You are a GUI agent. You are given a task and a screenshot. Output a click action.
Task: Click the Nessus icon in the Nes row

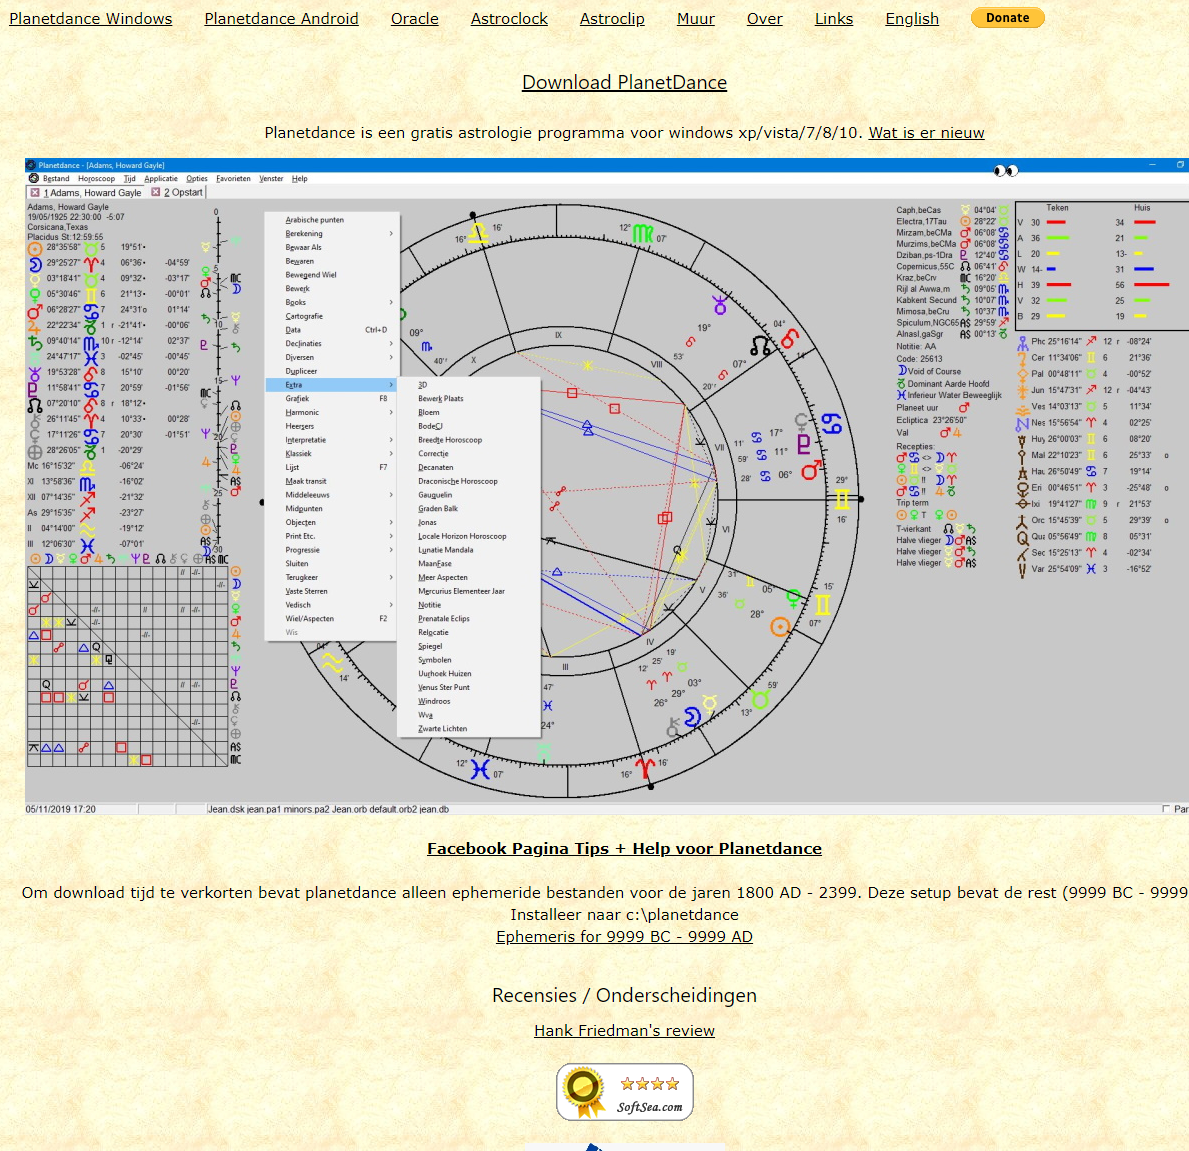coord(1022,423)
